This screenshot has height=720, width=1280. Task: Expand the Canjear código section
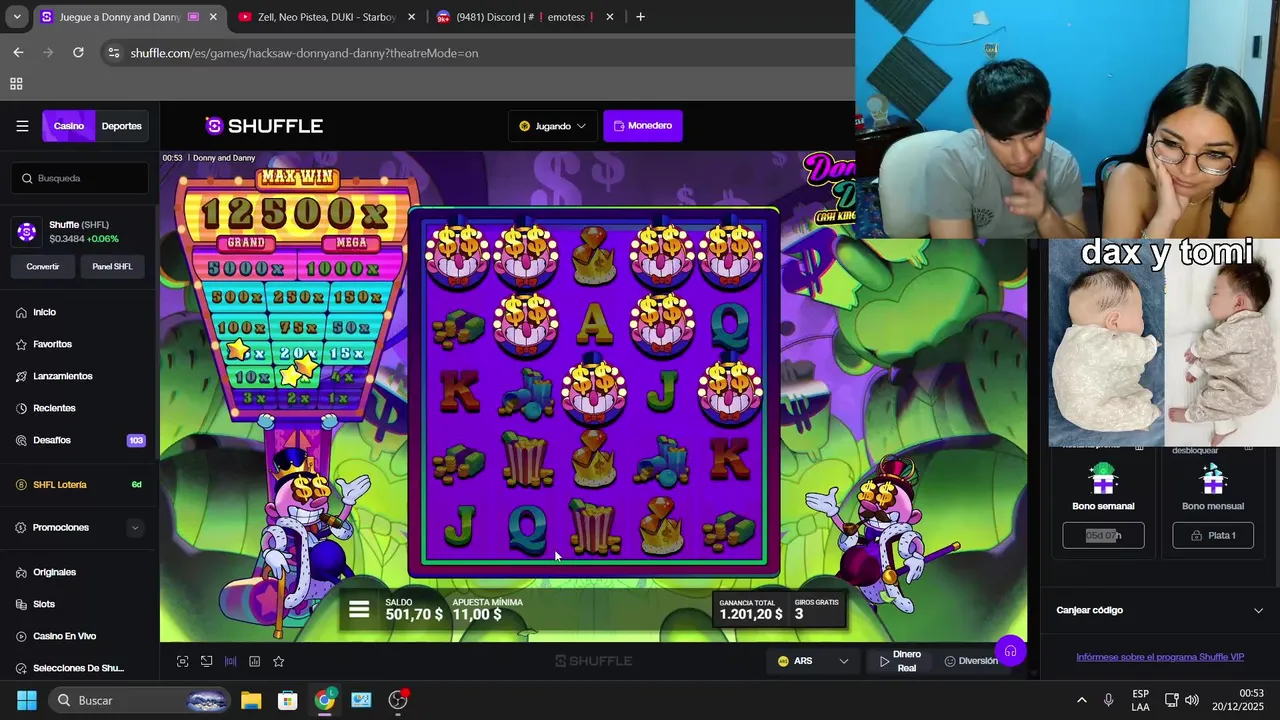point(1160,610)
